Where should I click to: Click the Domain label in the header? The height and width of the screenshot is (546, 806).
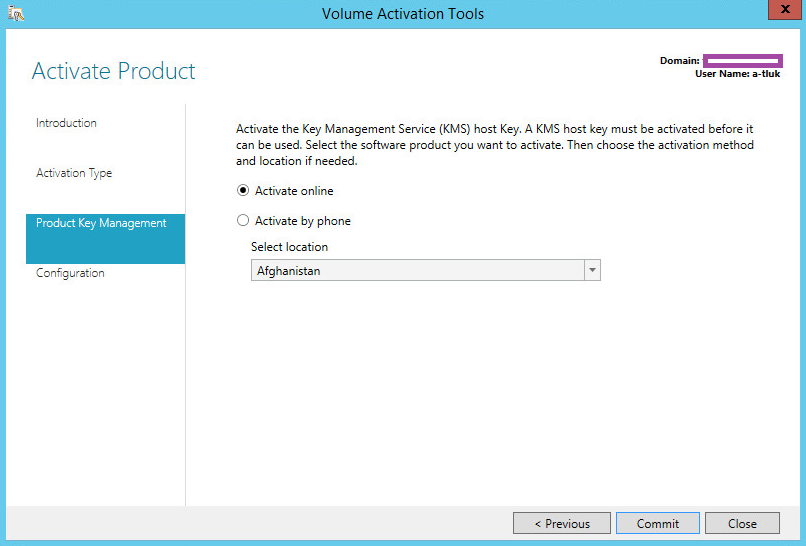click(679, 61)
